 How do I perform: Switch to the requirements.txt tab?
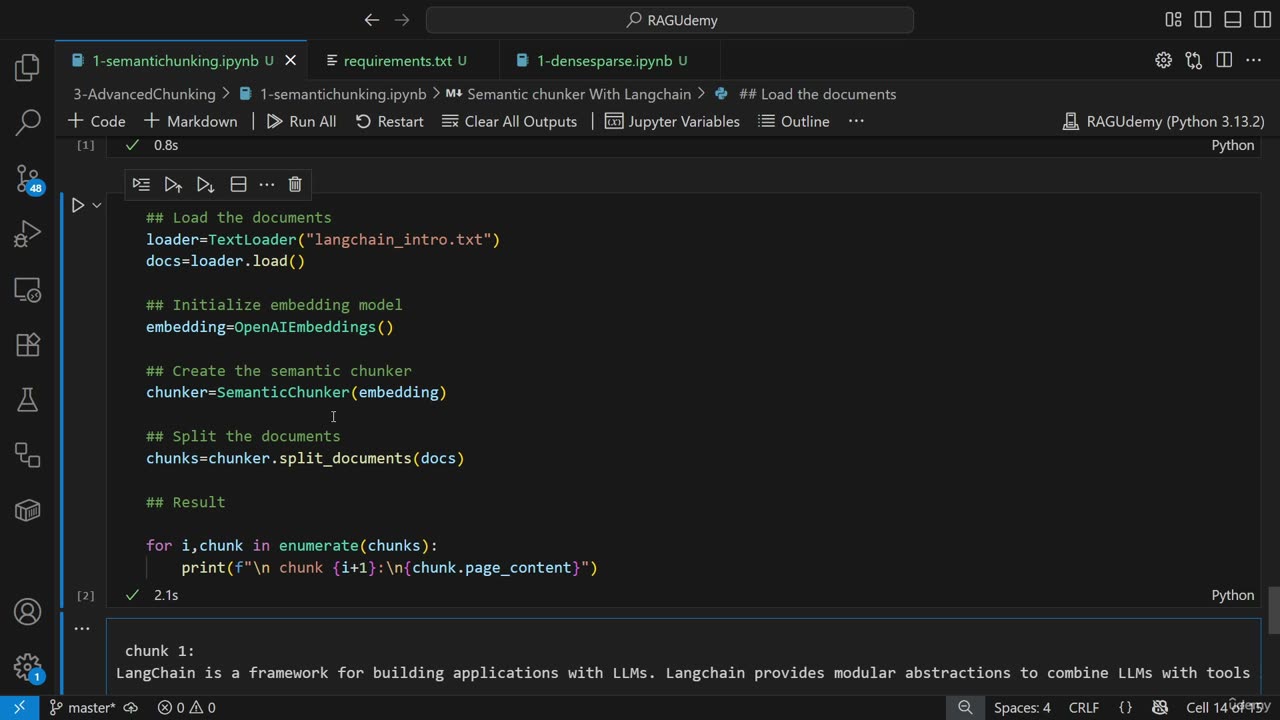[397, 61]
